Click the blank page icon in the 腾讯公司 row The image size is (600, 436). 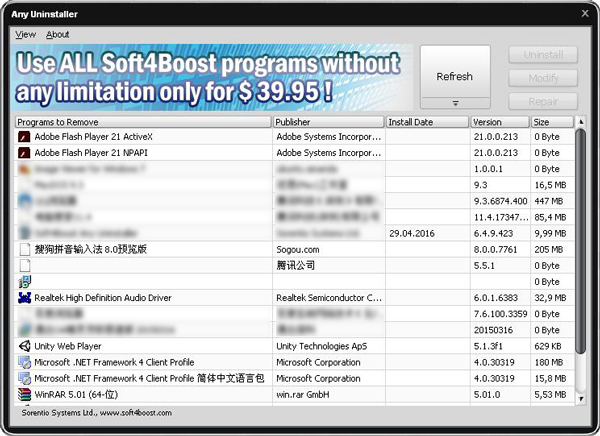[24, 265]
